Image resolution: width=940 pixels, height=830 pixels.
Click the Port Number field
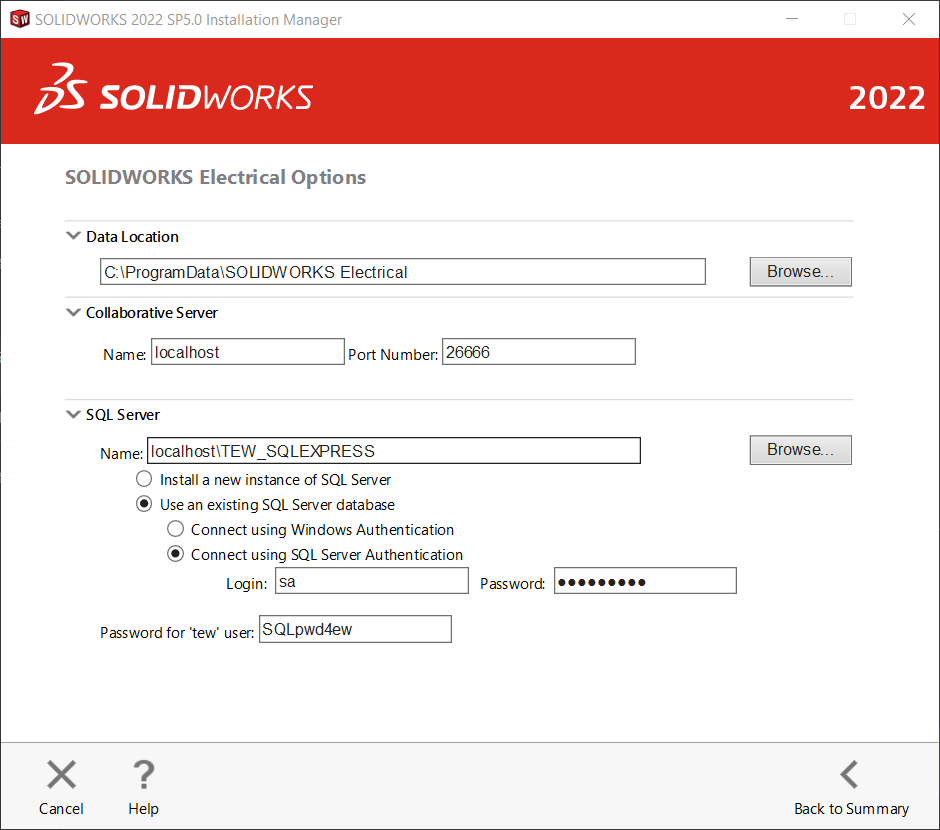[x=539, y=352]
